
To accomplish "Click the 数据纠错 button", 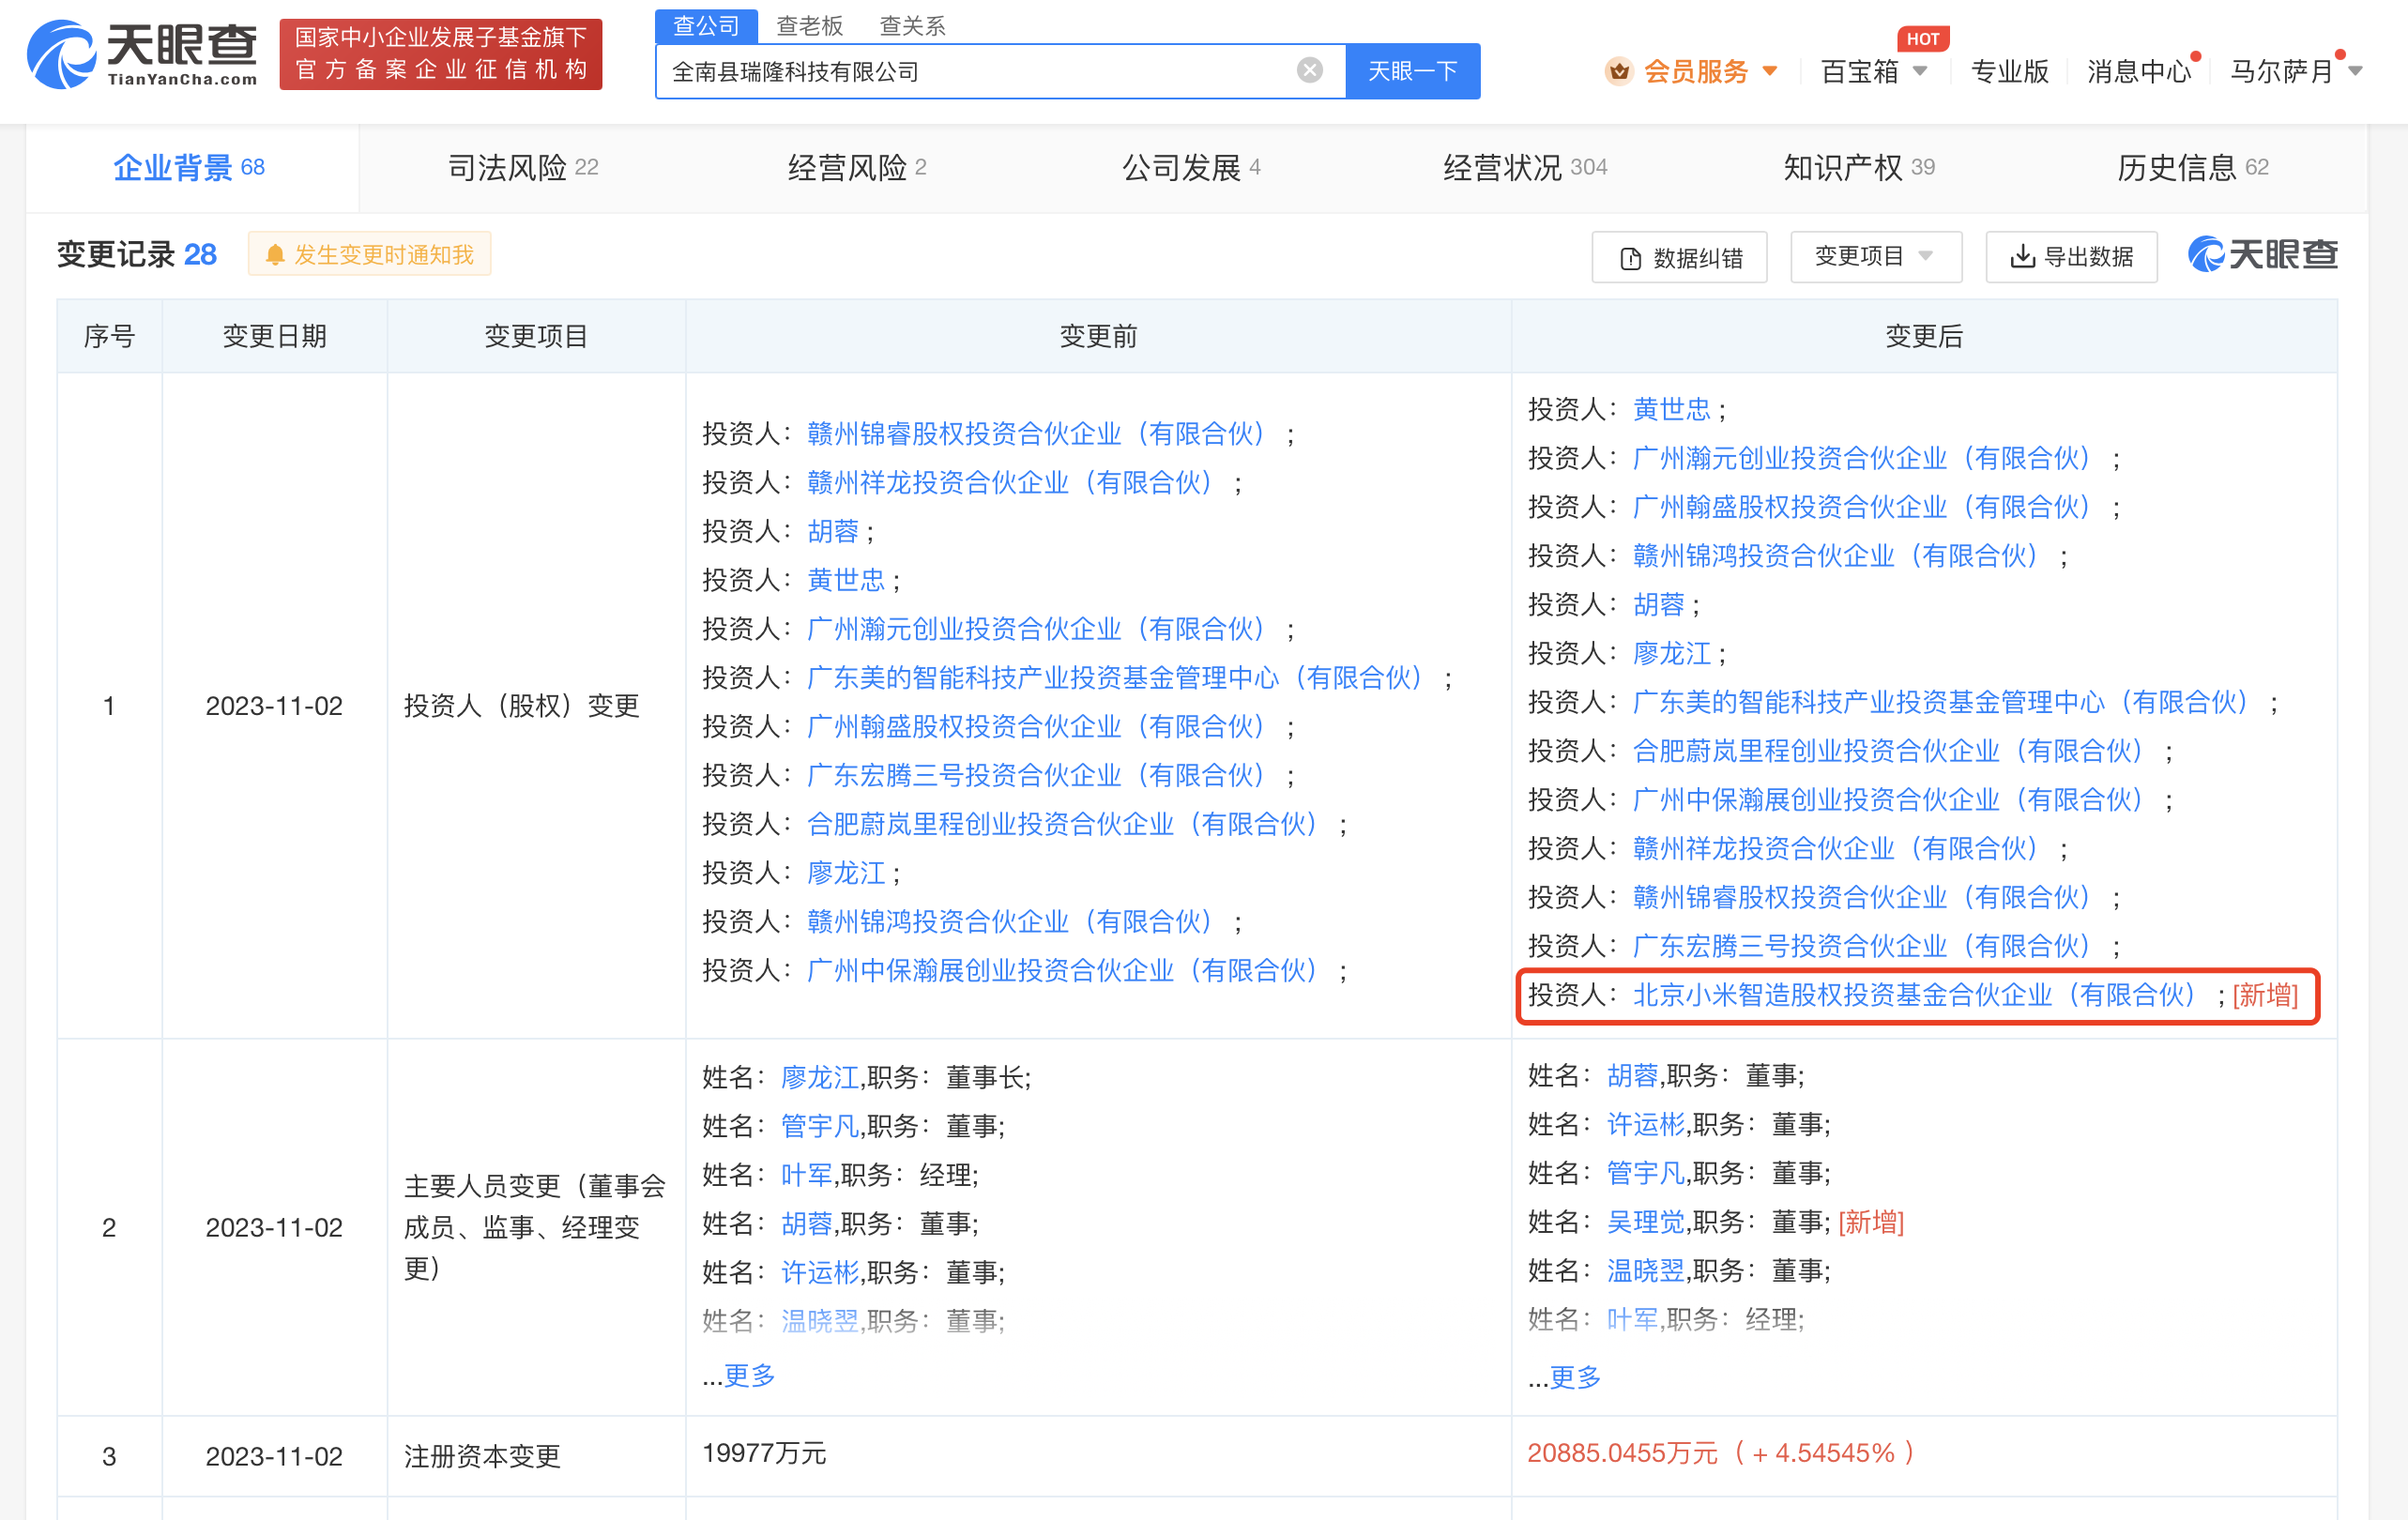I will [x=1679, y=257].
